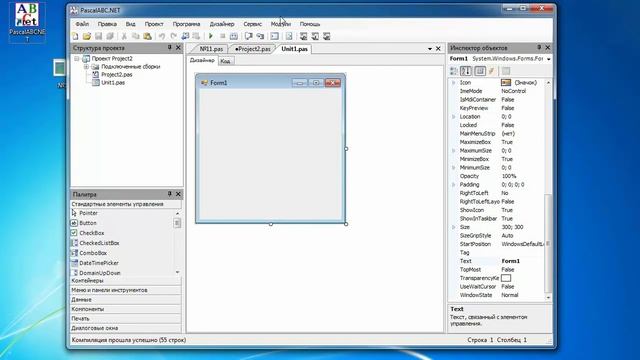Image resolution: width=640 pixels, height=360 pixels.
Task: Open the Файл menu
Action: tap(82, 24)
